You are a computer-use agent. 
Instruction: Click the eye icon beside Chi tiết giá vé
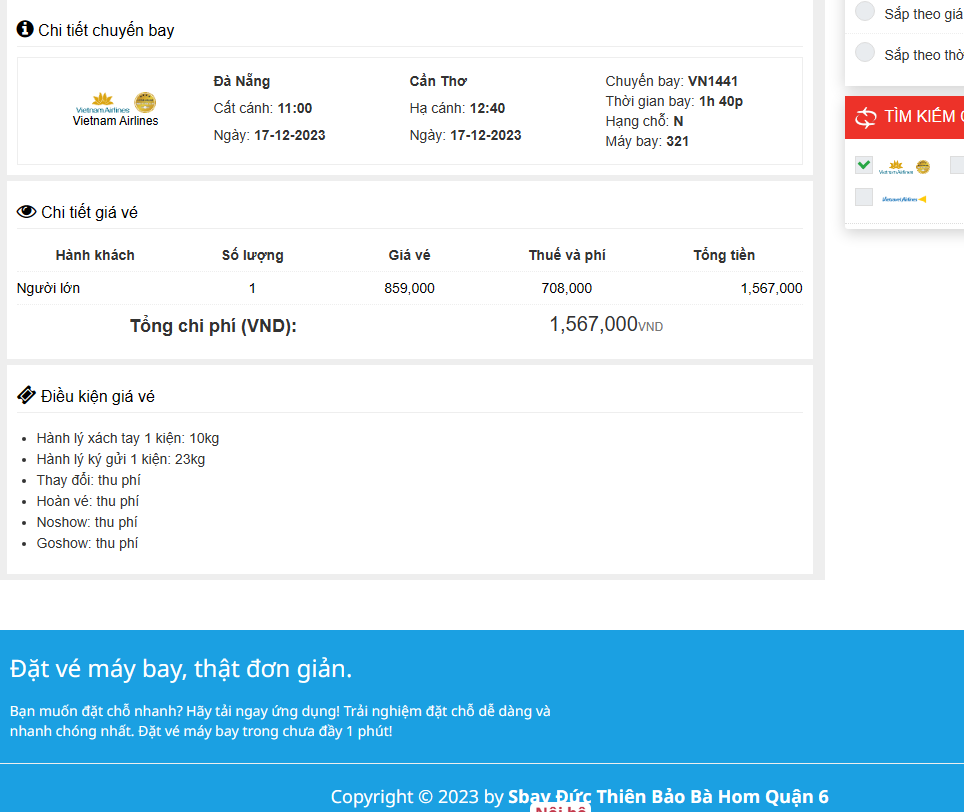point(26,212)
